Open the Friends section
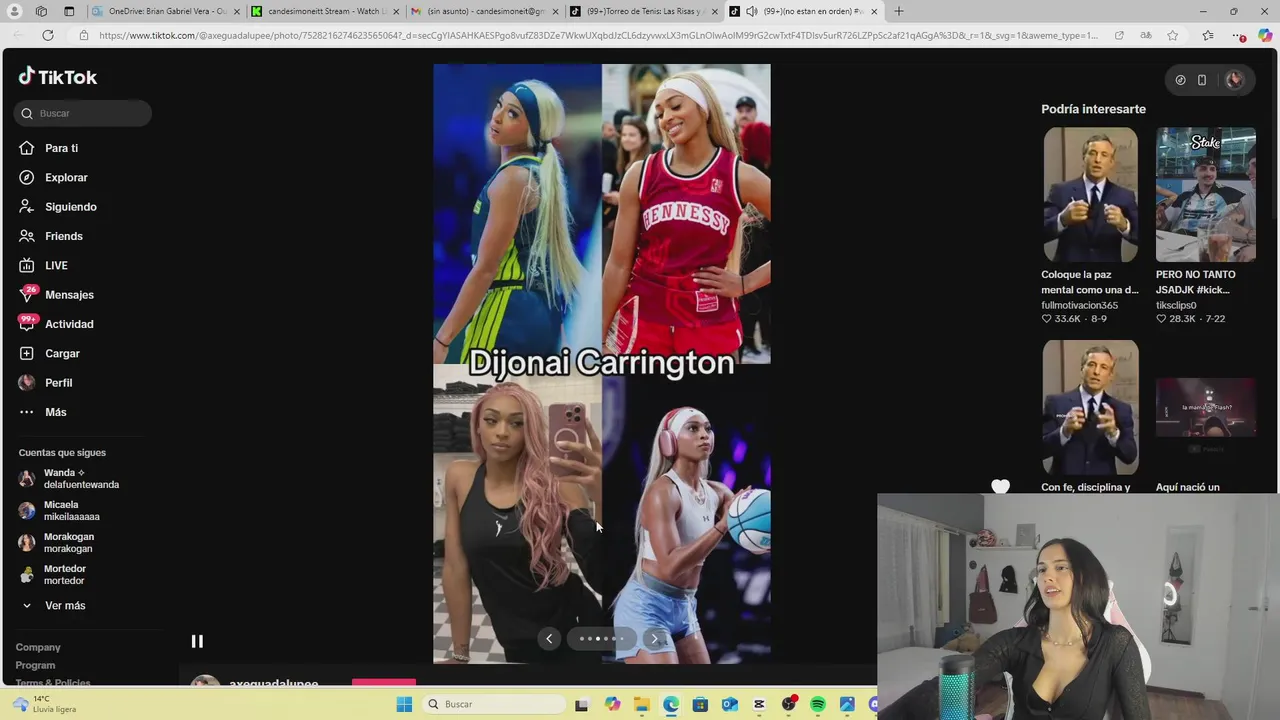 tap(63, 236)
